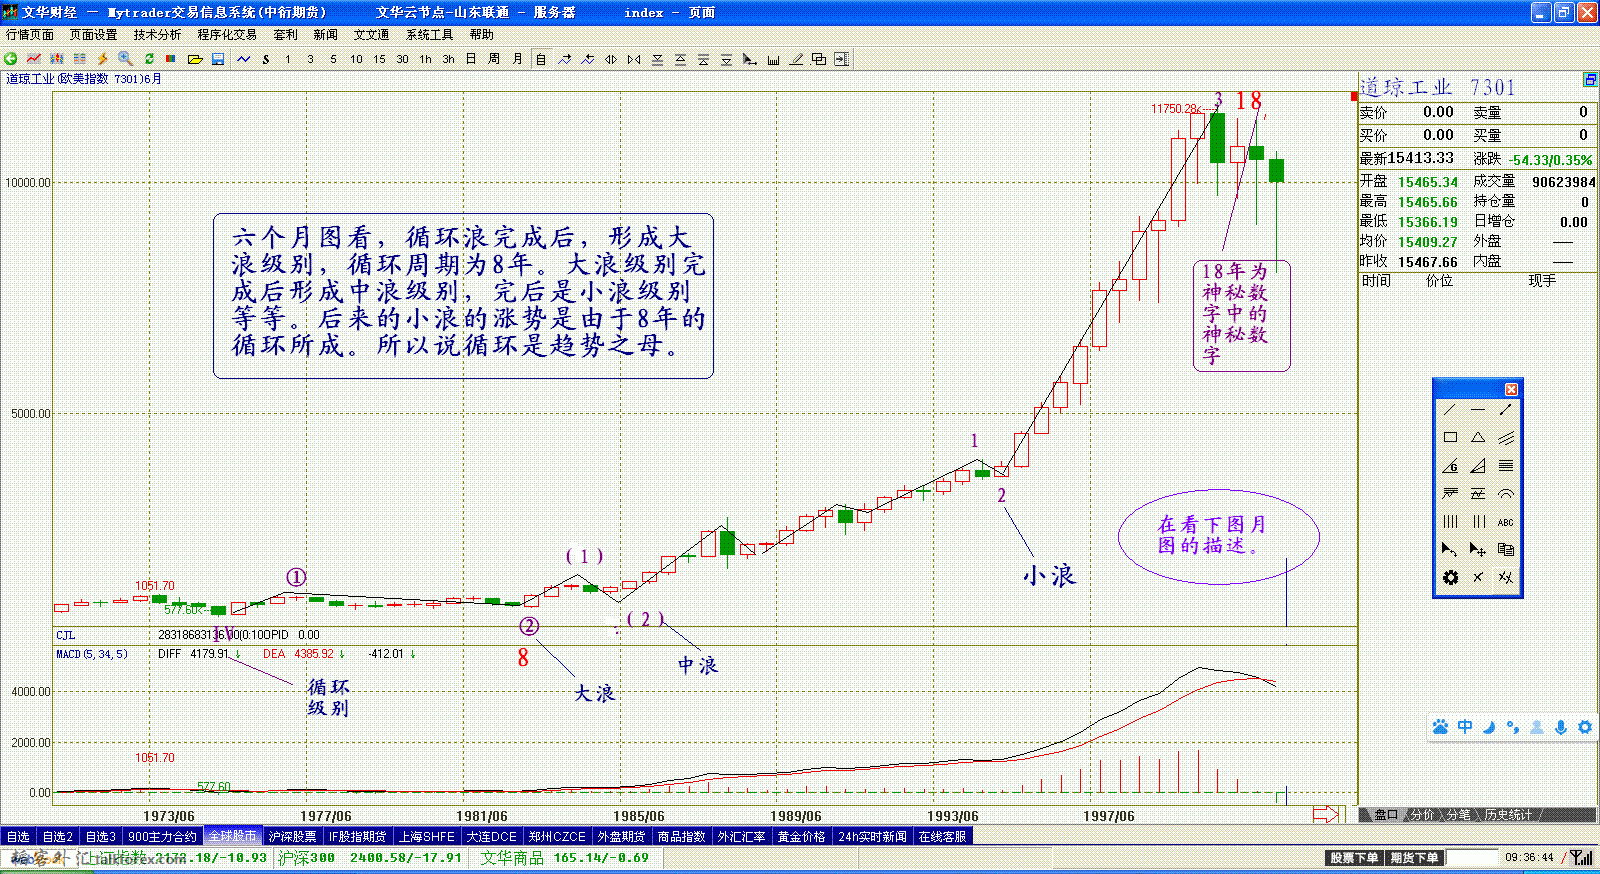This screenshot has height=874, width=1600.
Task: Select the move drawing arrow-cross tool
Action: pos(1478,550)
